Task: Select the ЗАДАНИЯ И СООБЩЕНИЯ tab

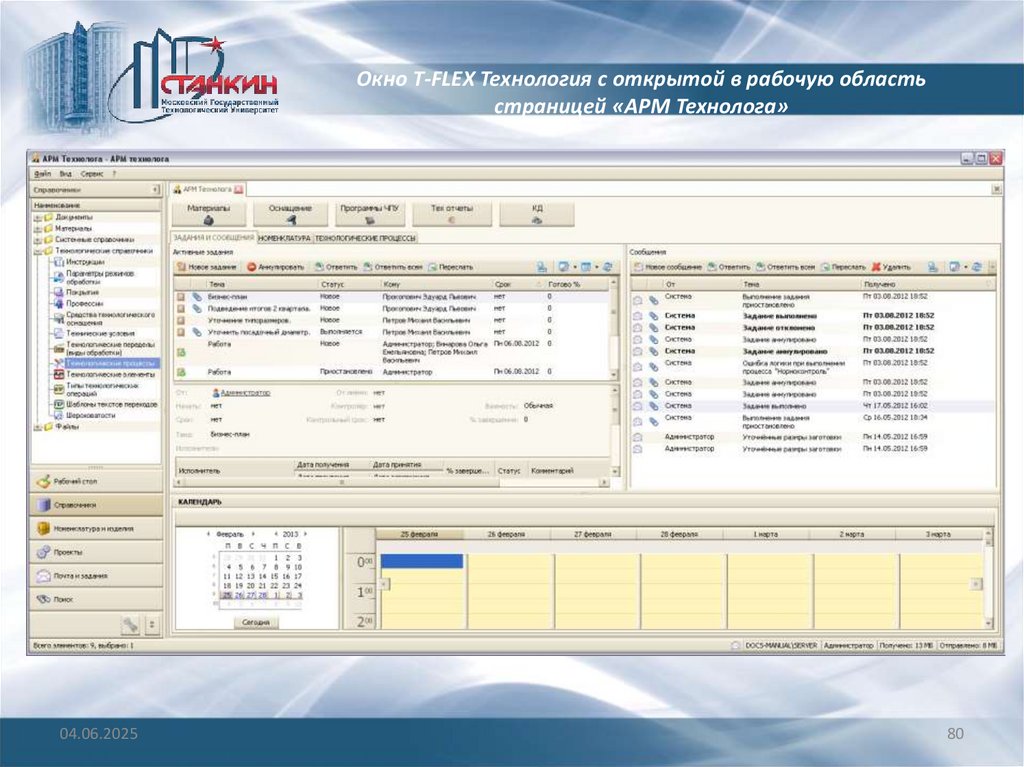Action: pyautogui.click(x=214, y=238)
